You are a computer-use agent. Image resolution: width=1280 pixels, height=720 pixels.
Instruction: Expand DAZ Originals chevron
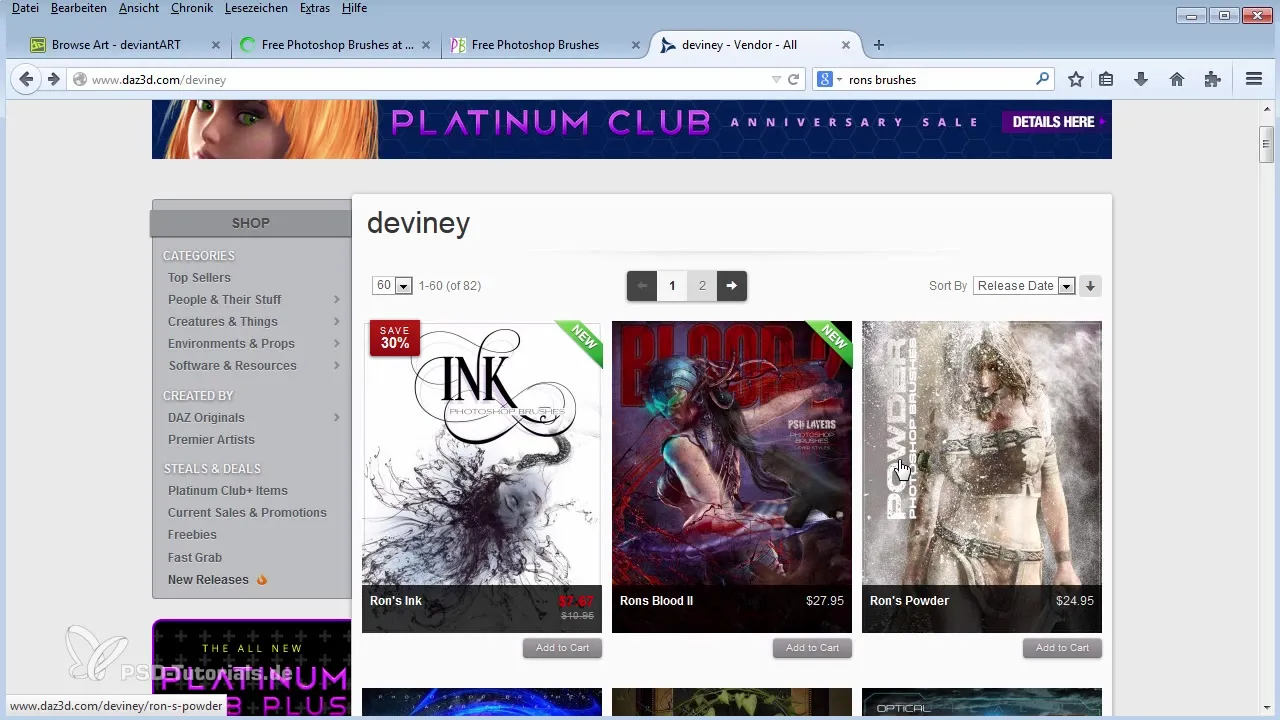point(337,418)
